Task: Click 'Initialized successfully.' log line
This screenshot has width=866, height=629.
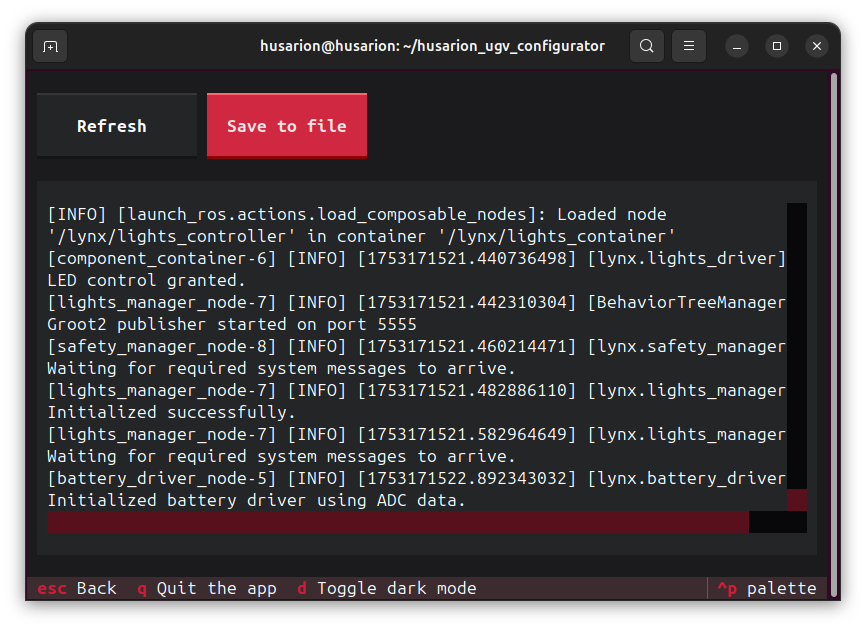Action: pyautogui.click(x=172, y=413)
